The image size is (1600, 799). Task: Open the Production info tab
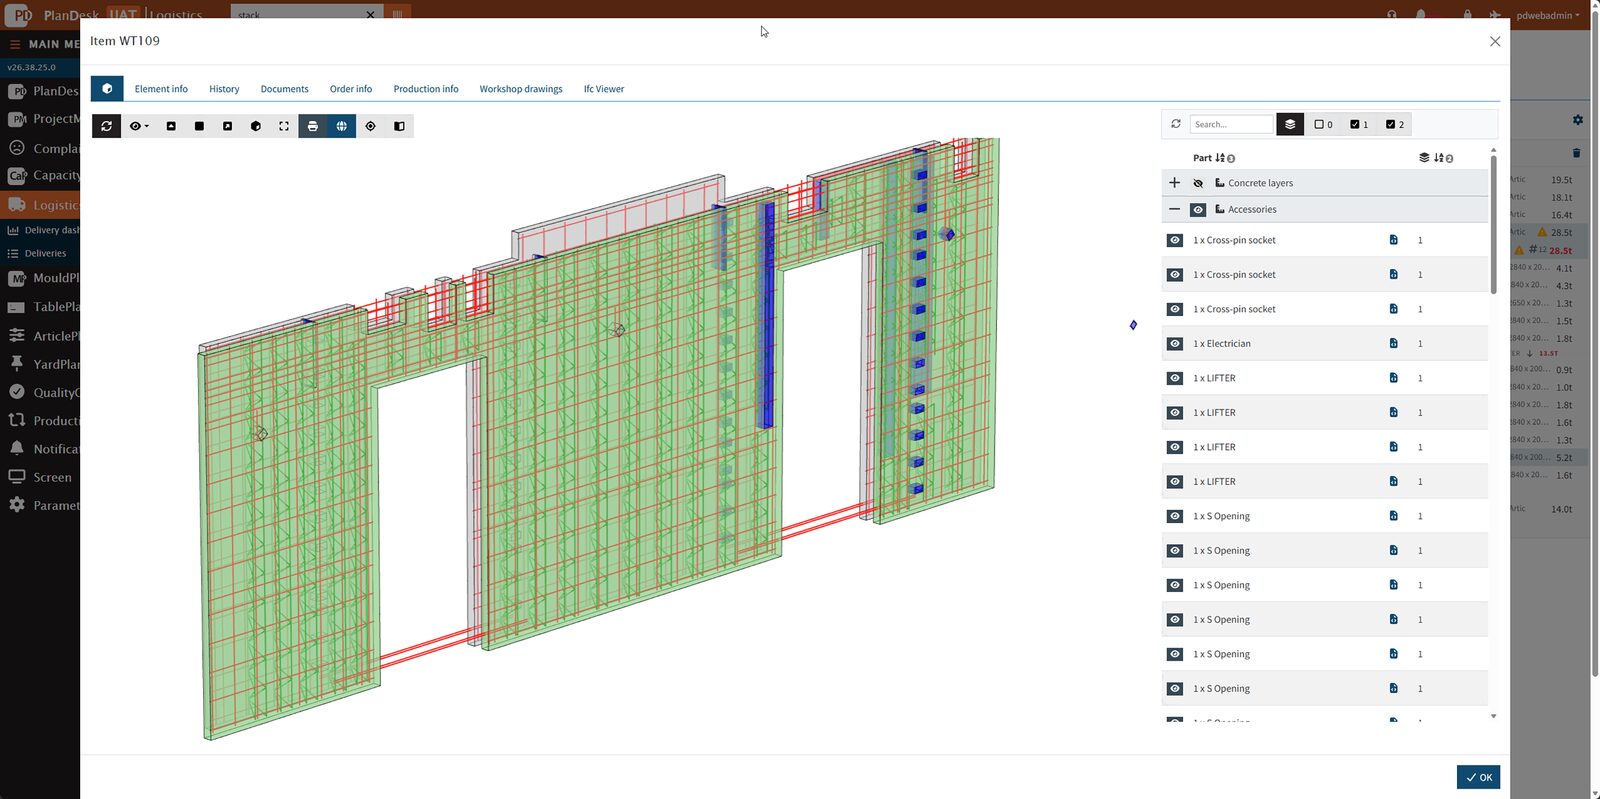click(426, 89)
